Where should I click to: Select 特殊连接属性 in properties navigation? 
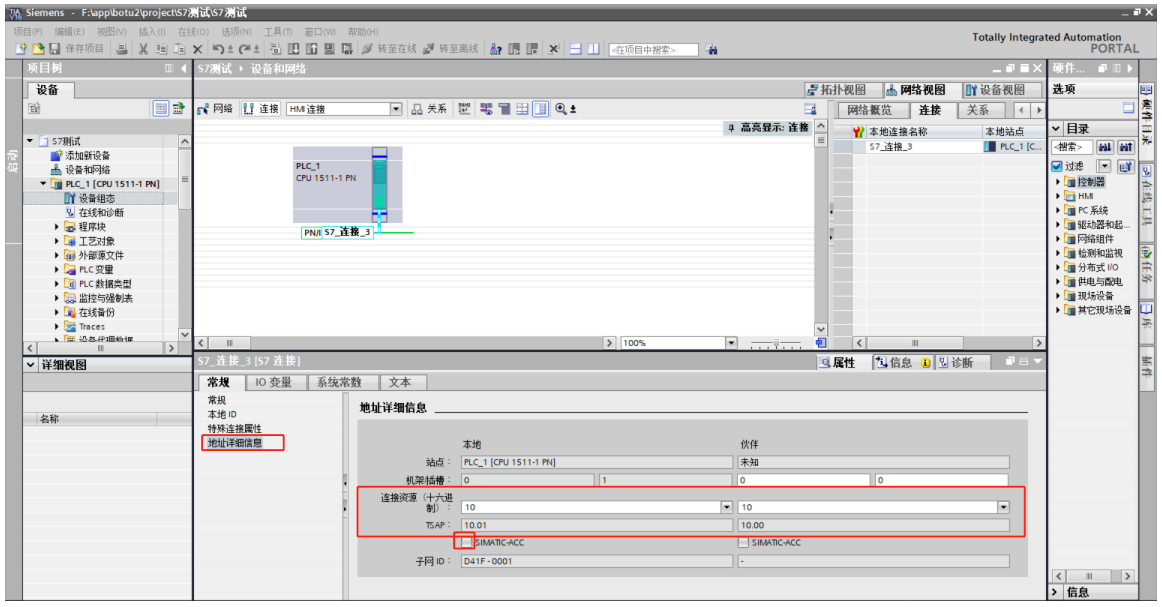click(x=234, y=428)
